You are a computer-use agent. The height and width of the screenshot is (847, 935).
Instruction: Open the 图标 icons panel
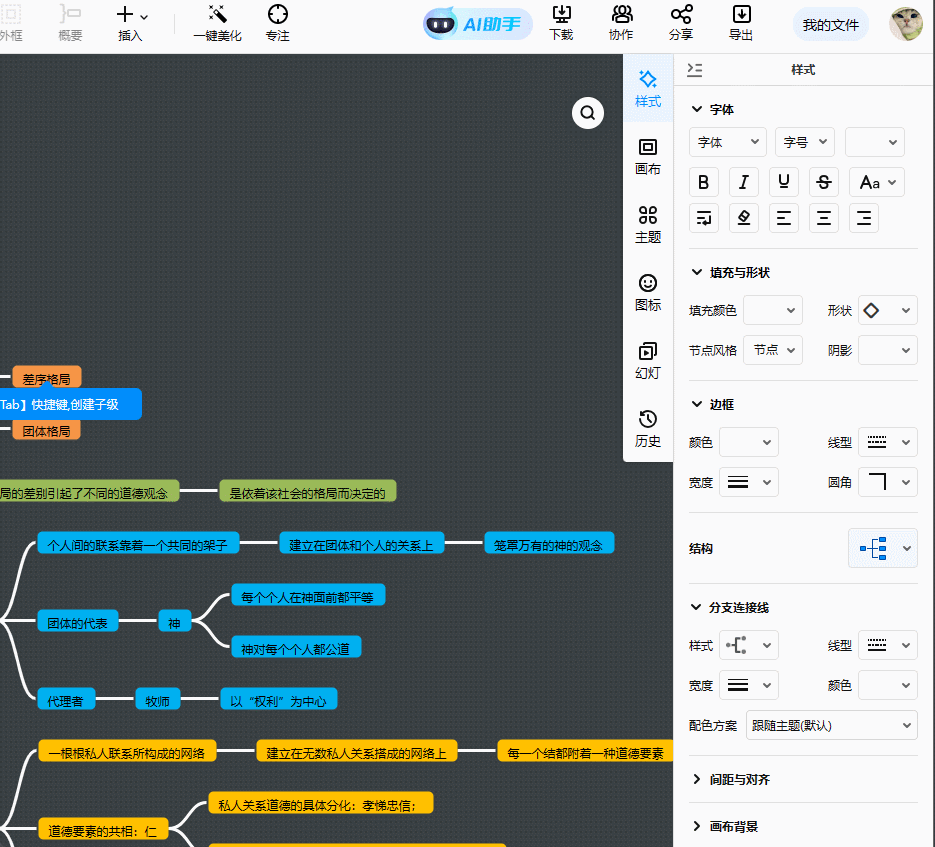pyautogui.click(x=647, y=293)
